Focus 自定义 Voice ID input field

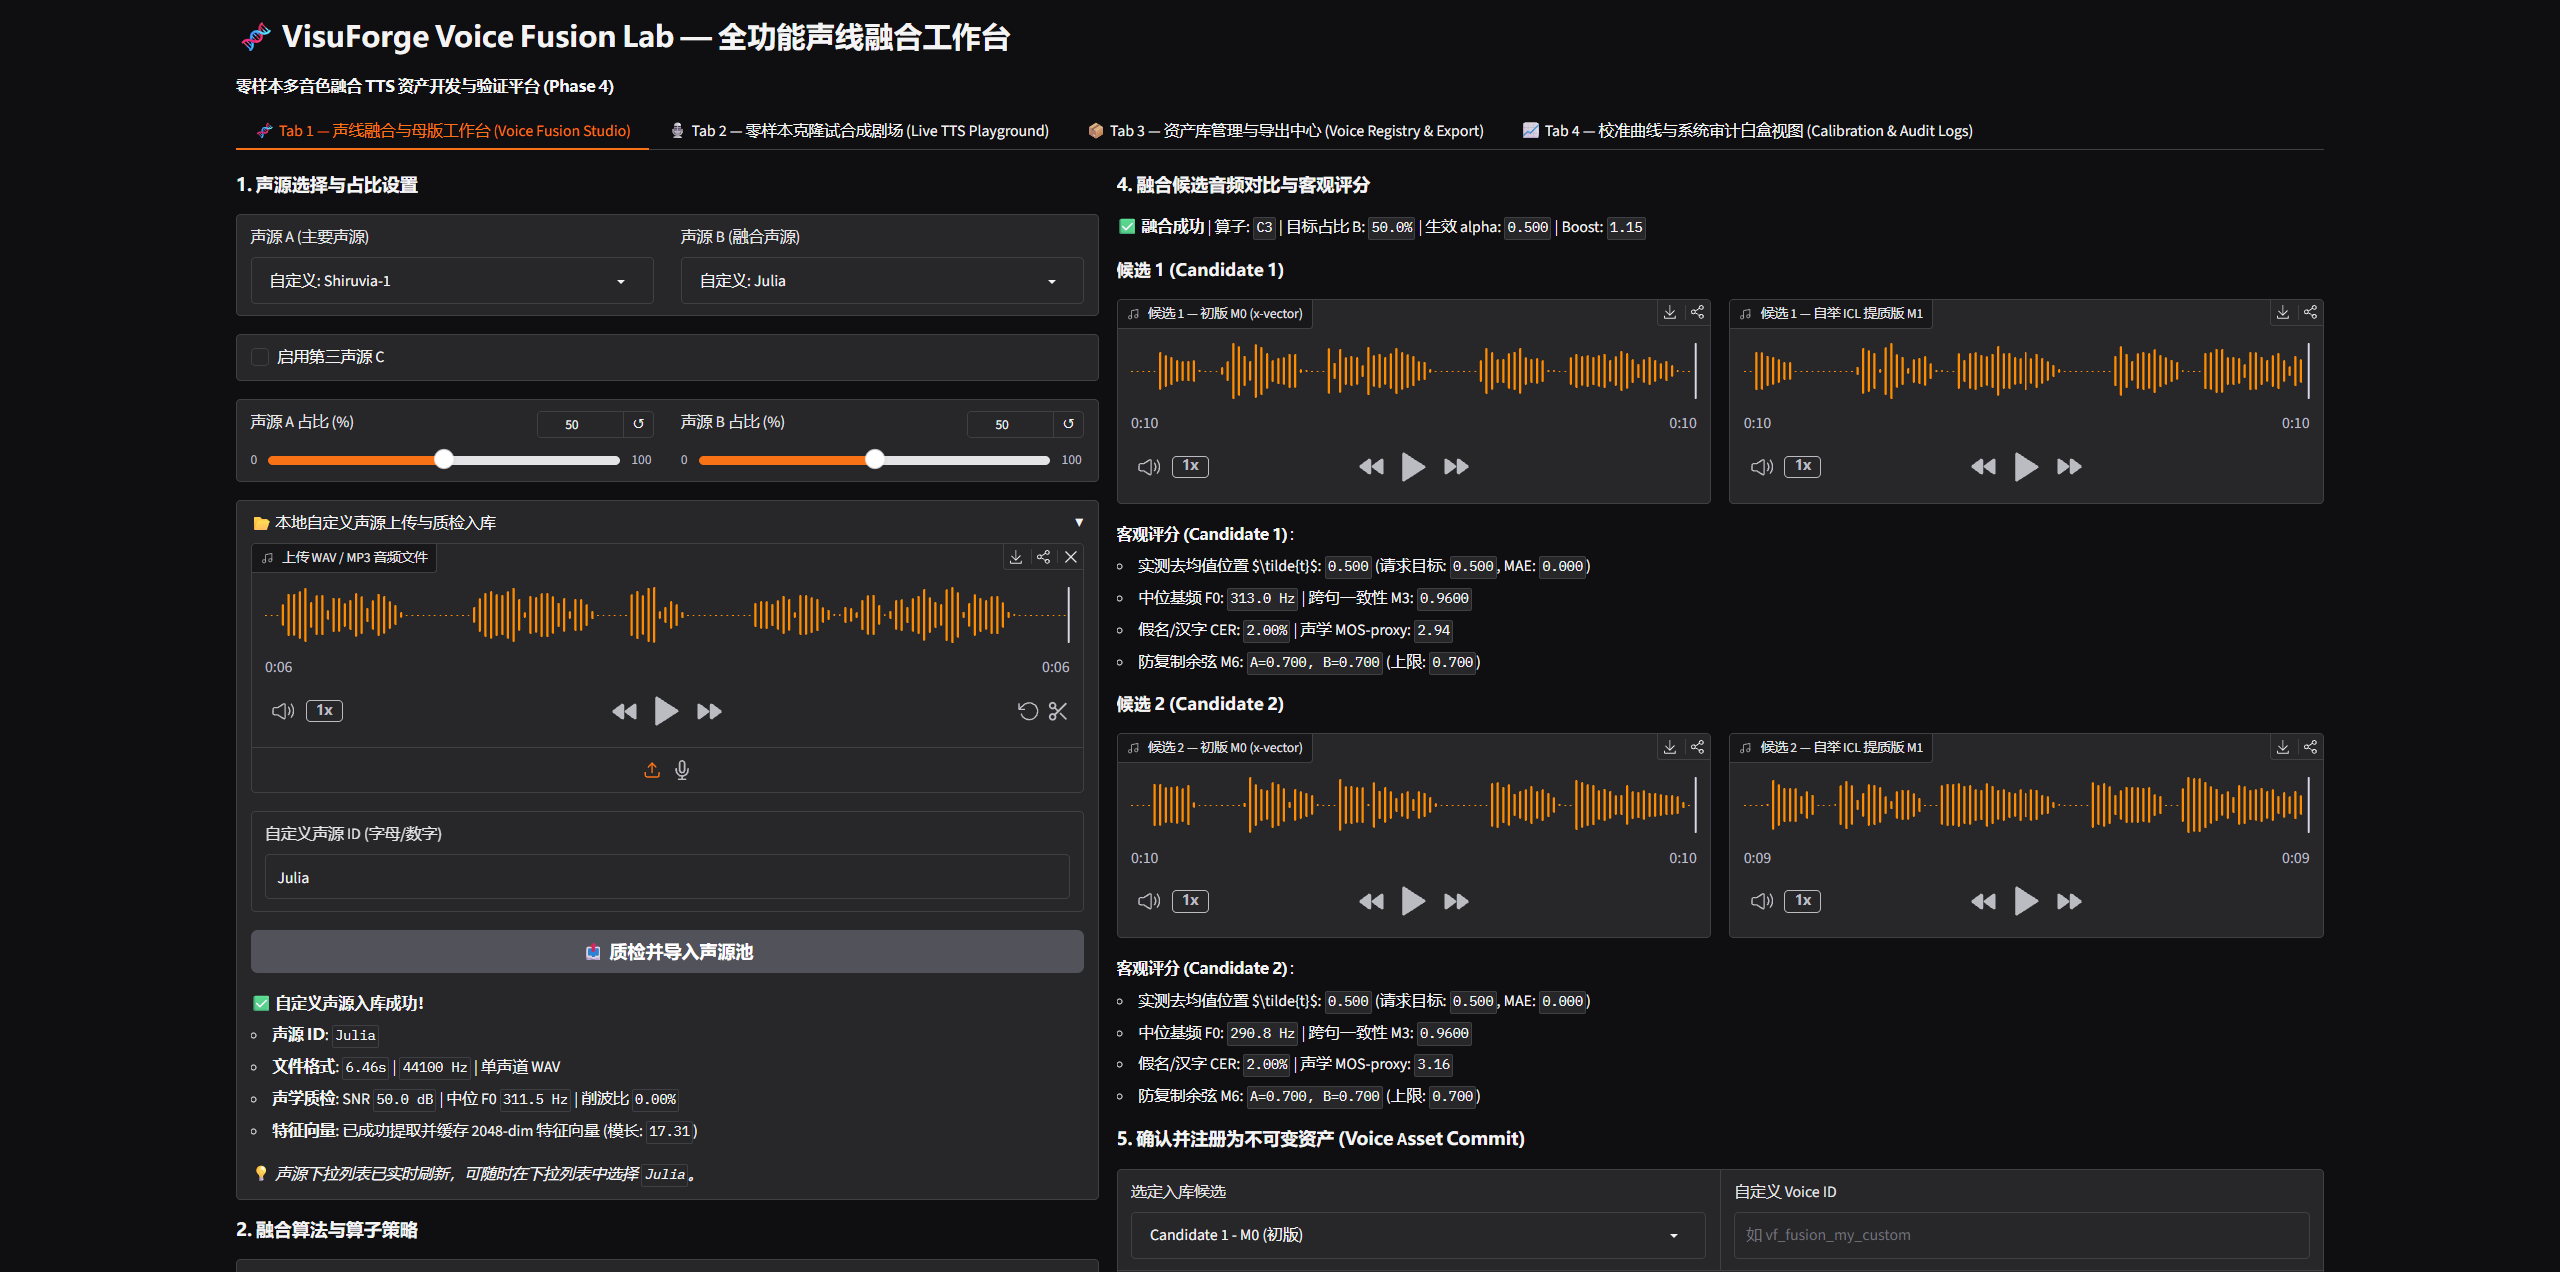pos(2021,1235)
